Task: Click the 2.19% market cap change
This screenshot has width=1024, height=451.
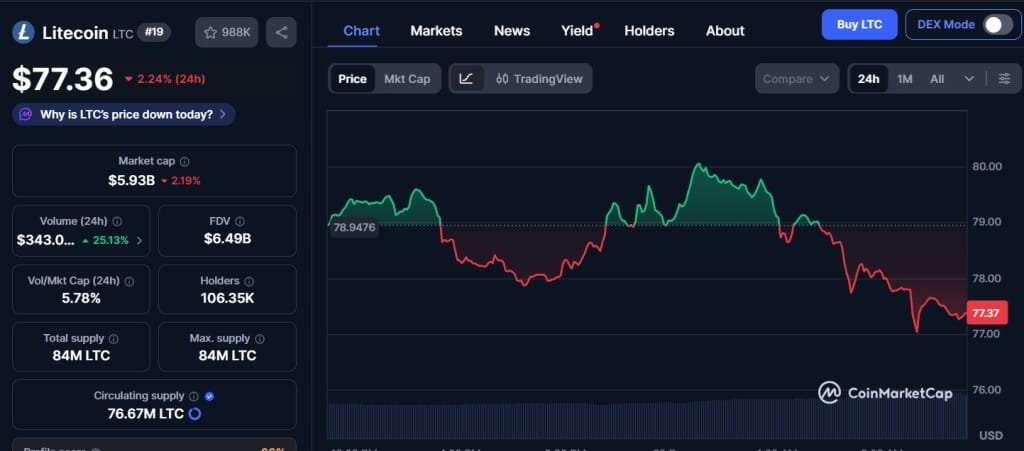Action: pos(180,181)
